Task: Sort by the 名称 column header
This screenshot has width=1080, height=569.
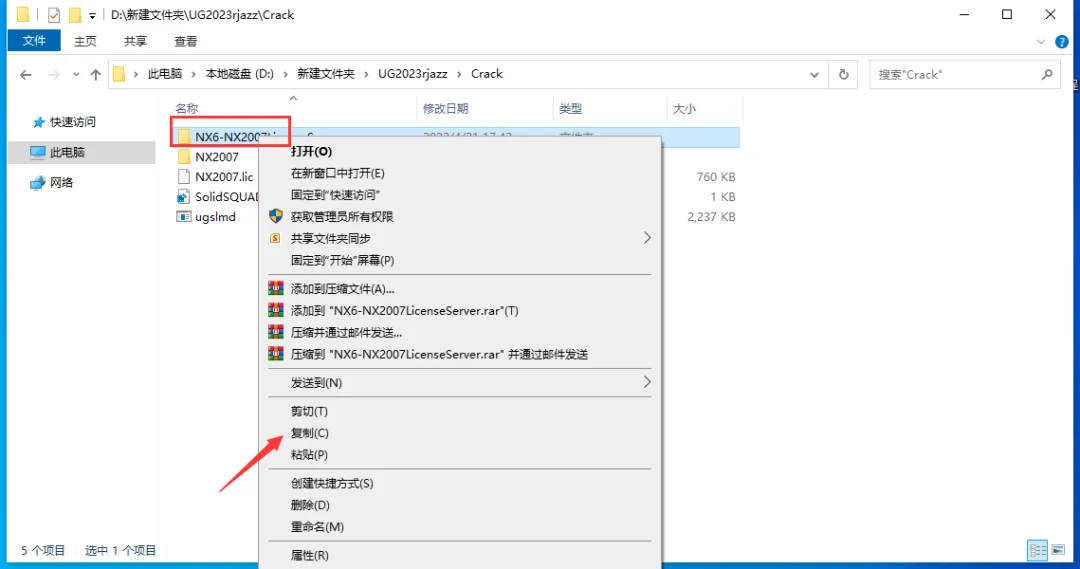Action: tap(187, 109)
